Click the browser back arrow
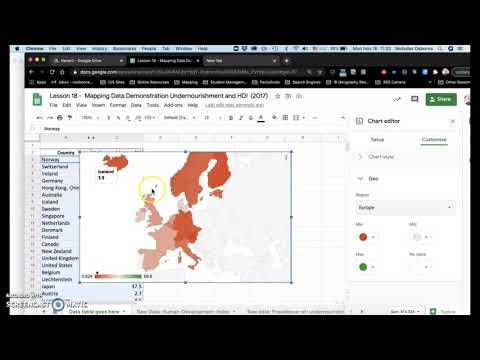480x360 pixels. click(x=32, y=72)
